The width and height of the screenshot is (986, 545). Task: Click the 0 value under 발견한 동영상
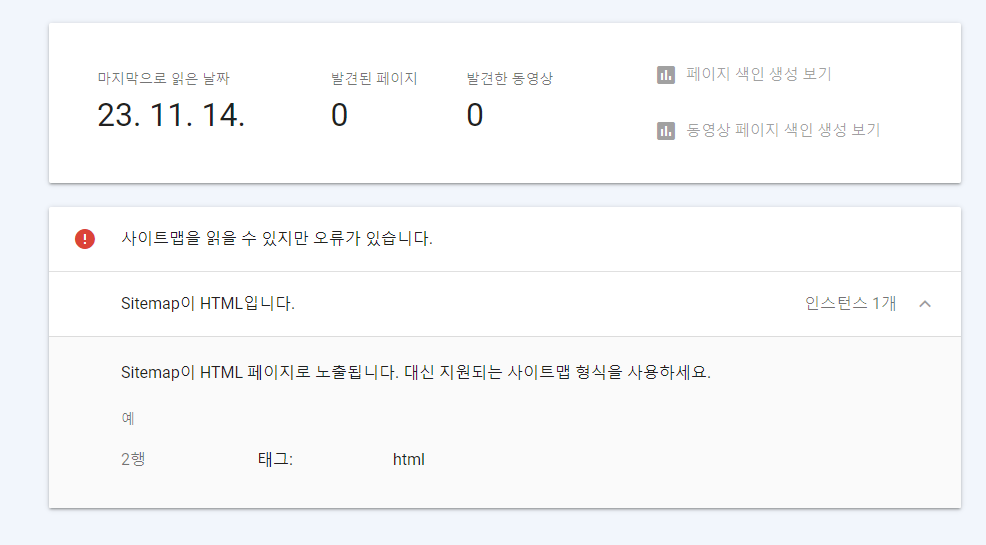475,115
